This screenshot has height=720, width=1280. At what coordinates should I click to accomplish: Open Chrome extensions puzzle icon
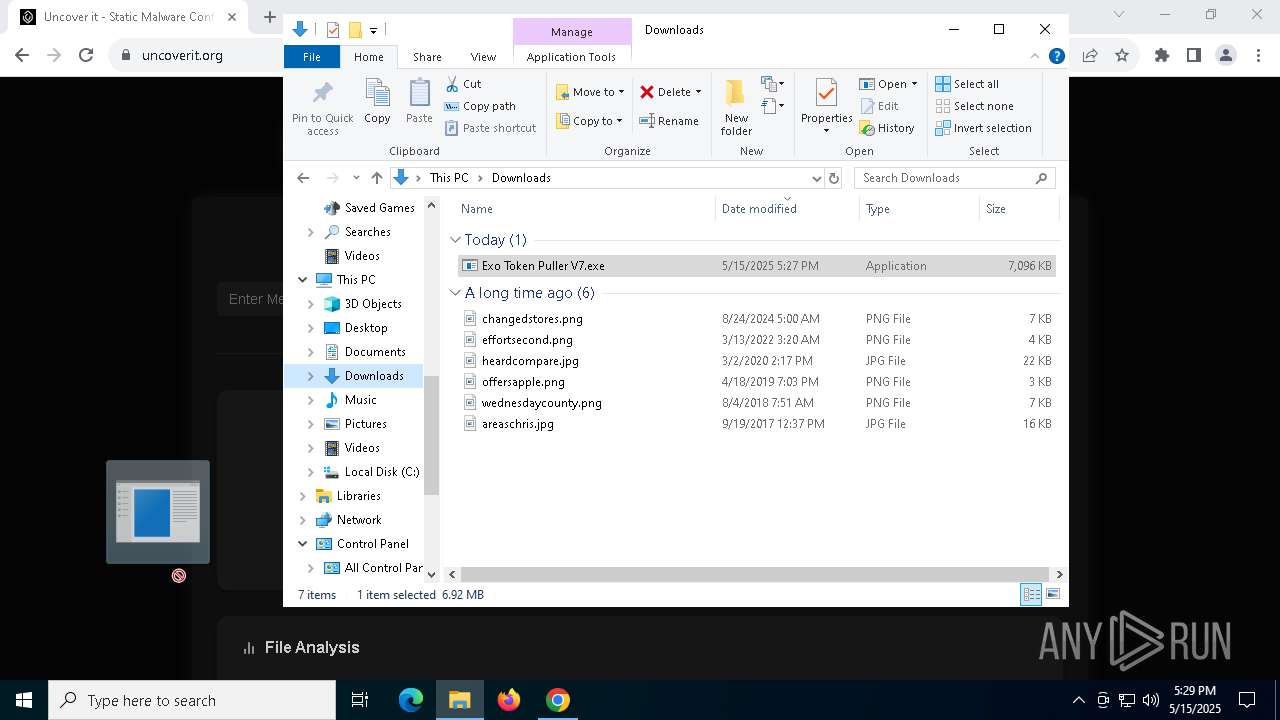point(1162,56)
